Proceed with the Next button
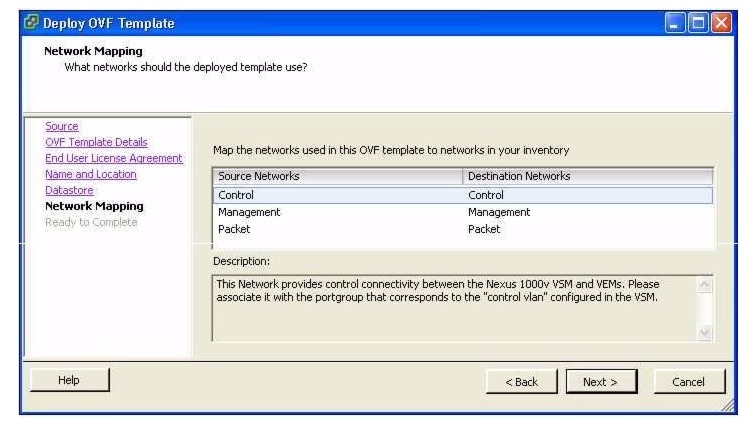 coord(601,381)
